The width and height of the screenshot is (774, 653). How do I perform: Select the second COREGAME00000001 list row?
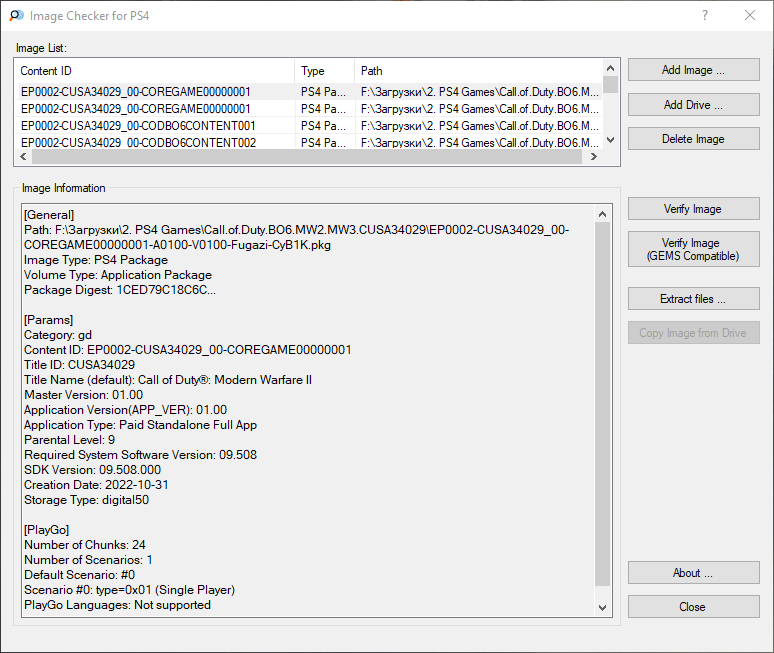pyautogui.click(x=309, y=109)
